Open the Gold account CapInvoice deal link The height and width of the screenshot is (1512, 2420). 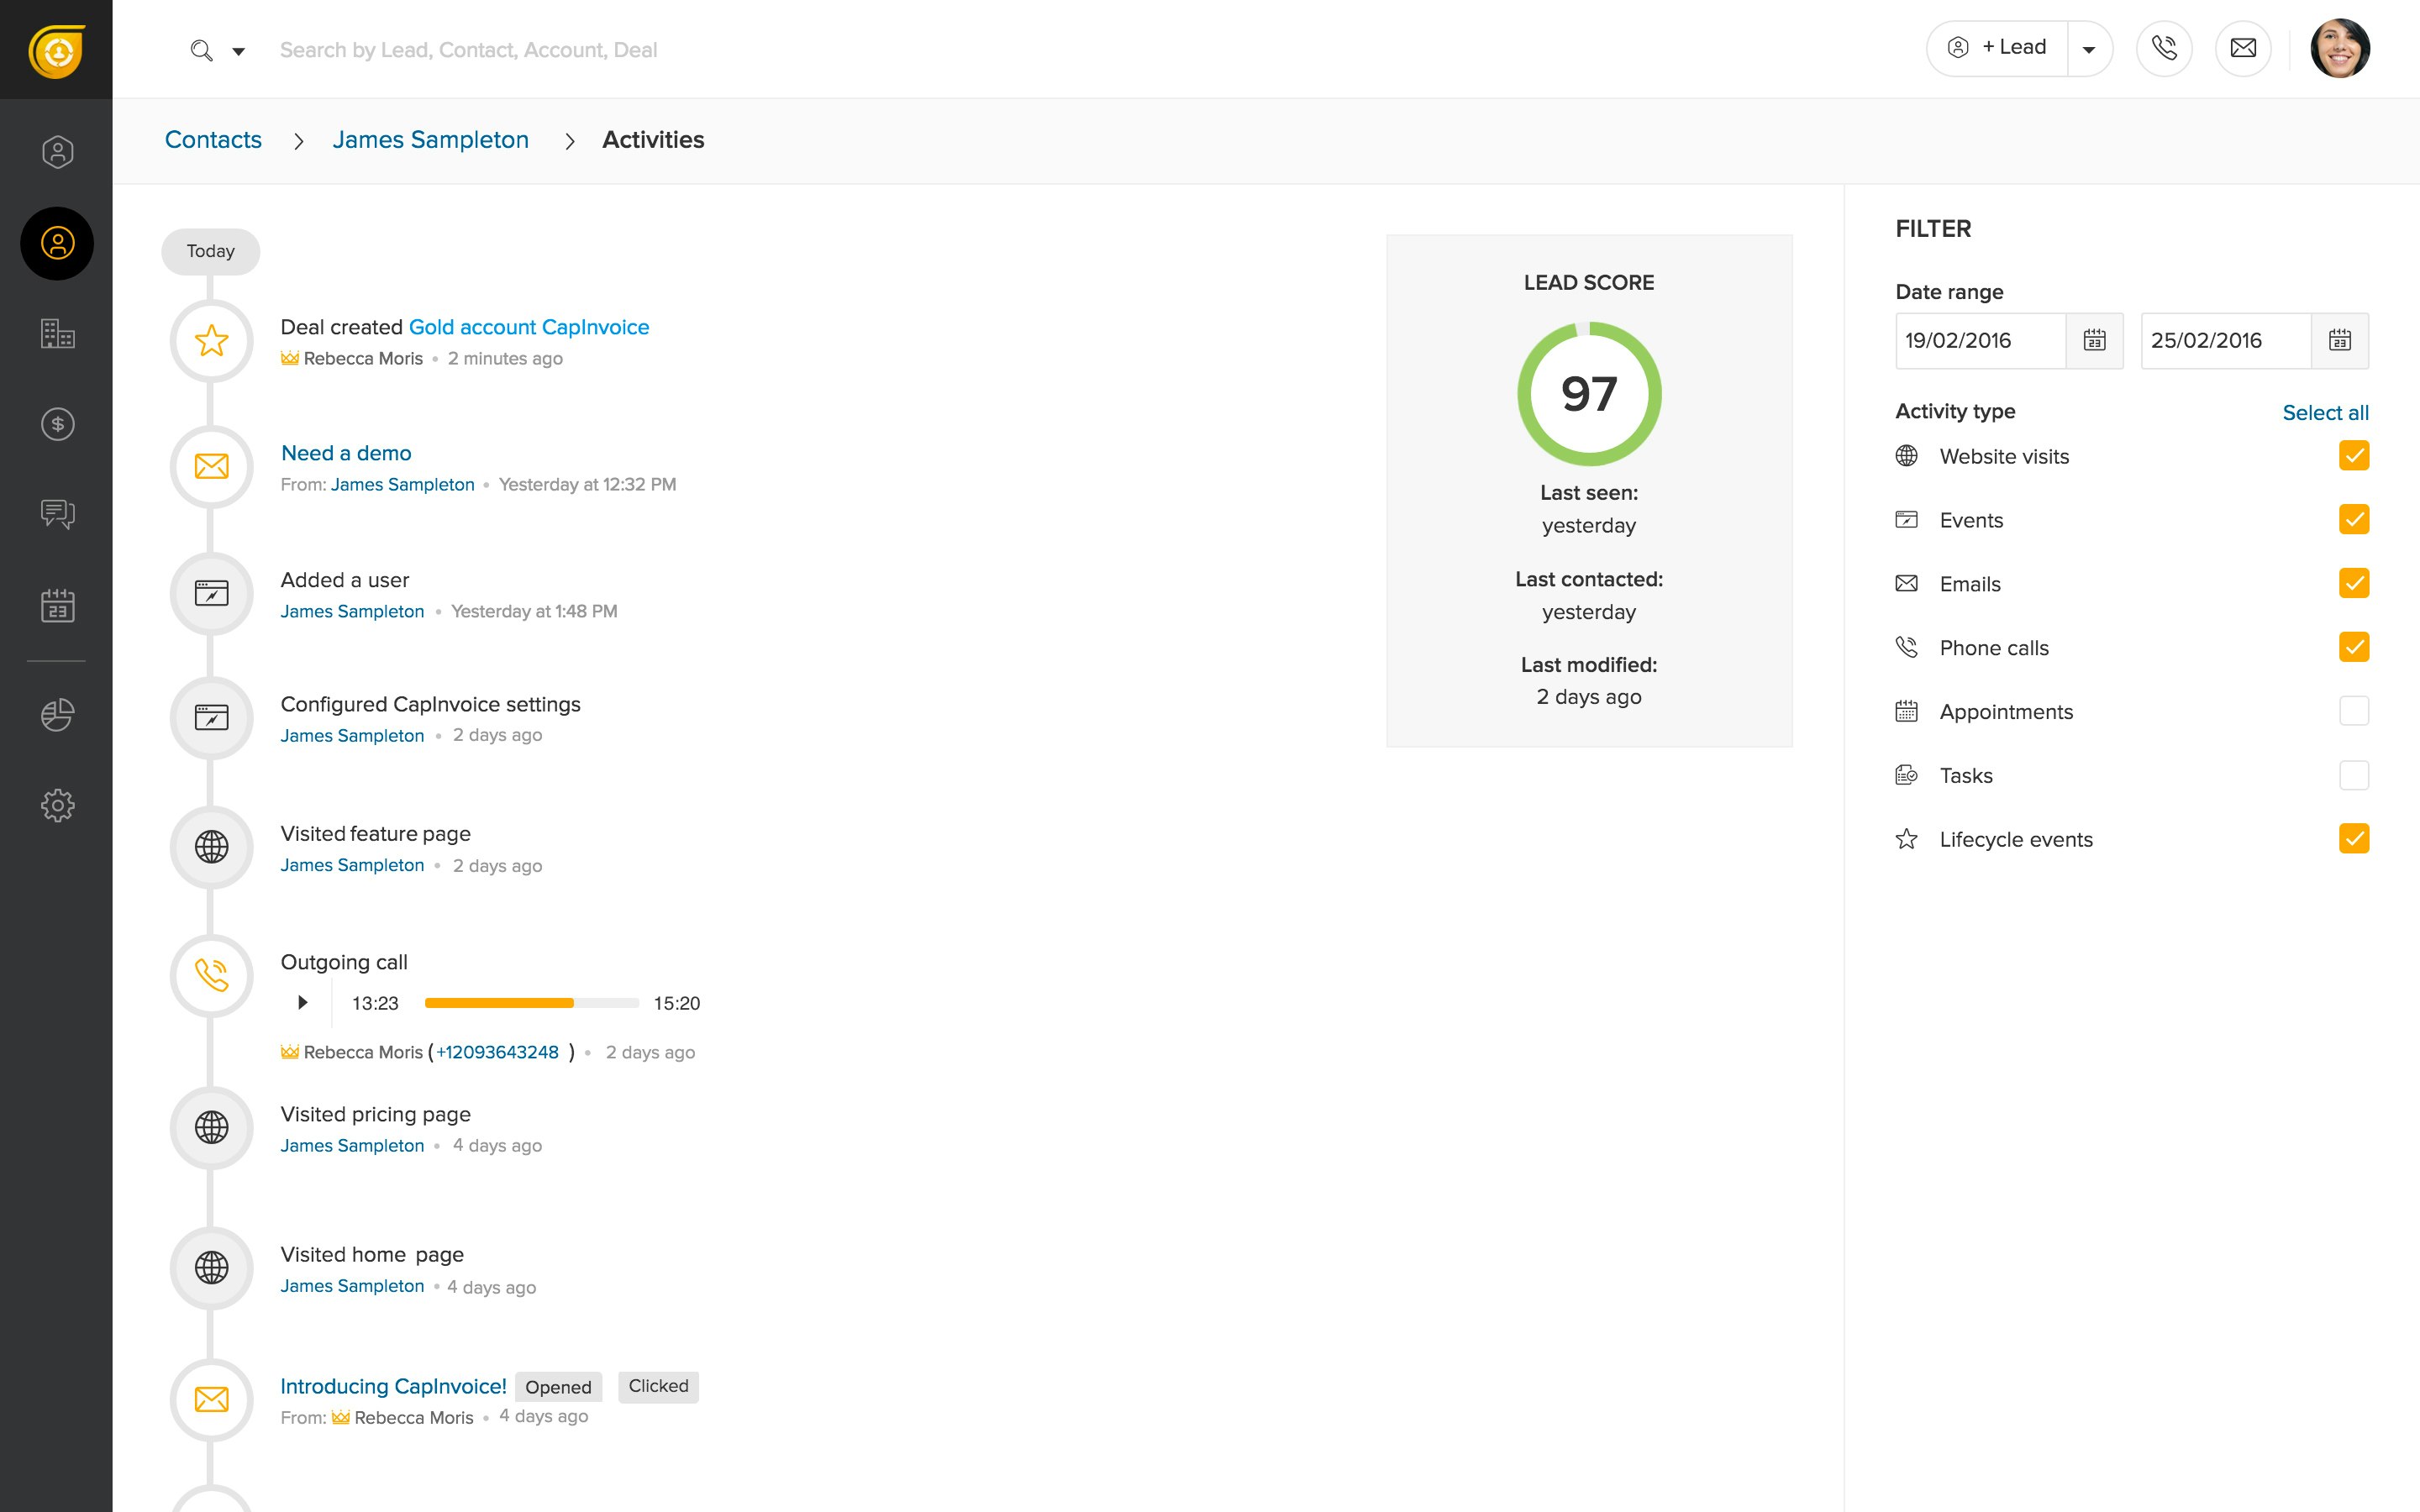(x=528, y=326)
